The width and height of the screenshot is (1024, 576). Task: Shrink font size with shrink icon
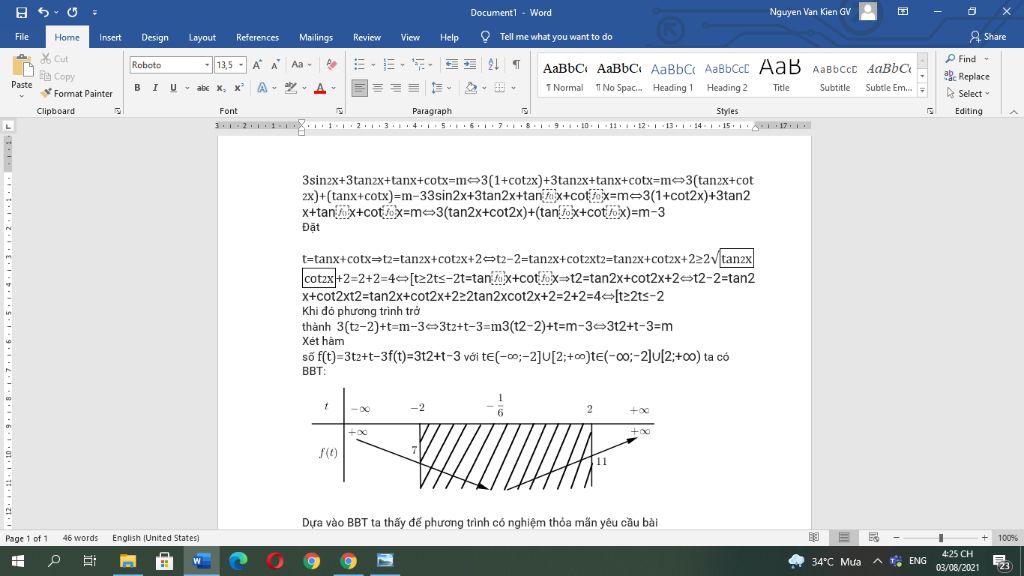(x=275, y=65)
